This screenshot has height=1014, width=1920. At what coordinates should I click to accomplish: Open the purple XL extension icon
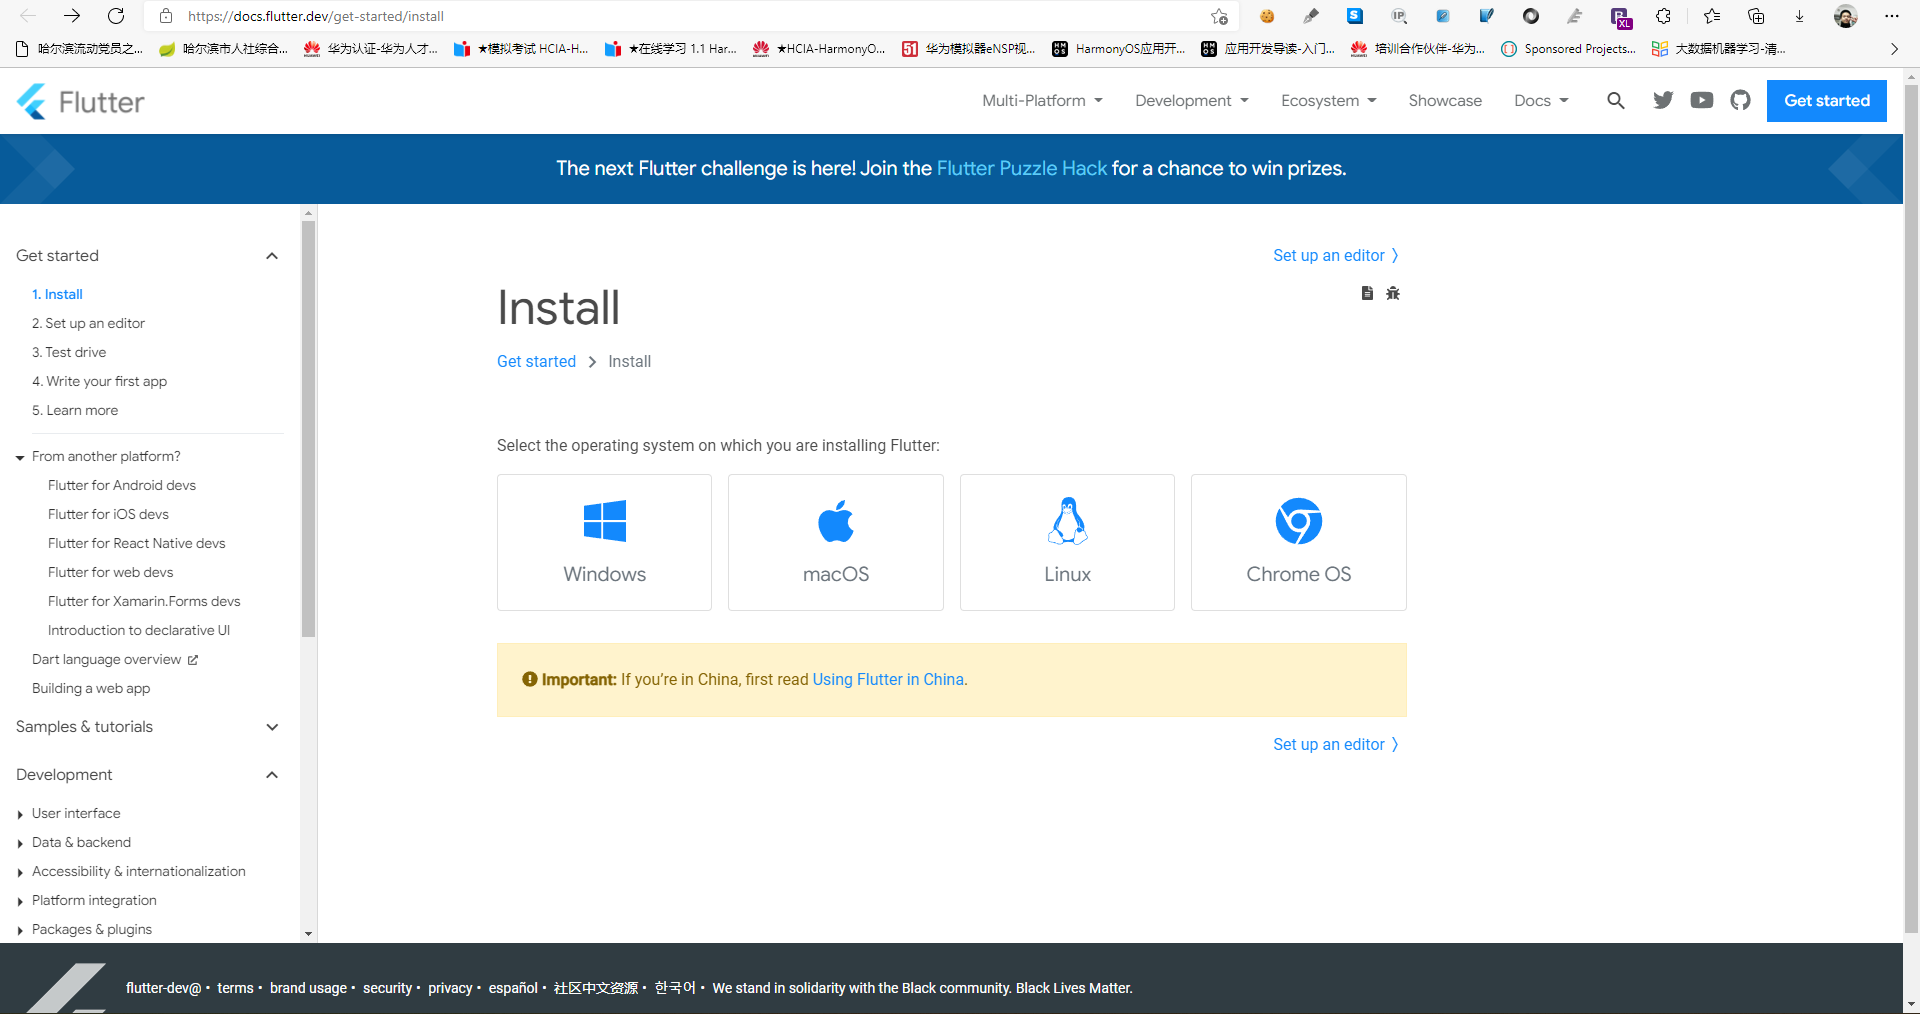[1620, 16]
